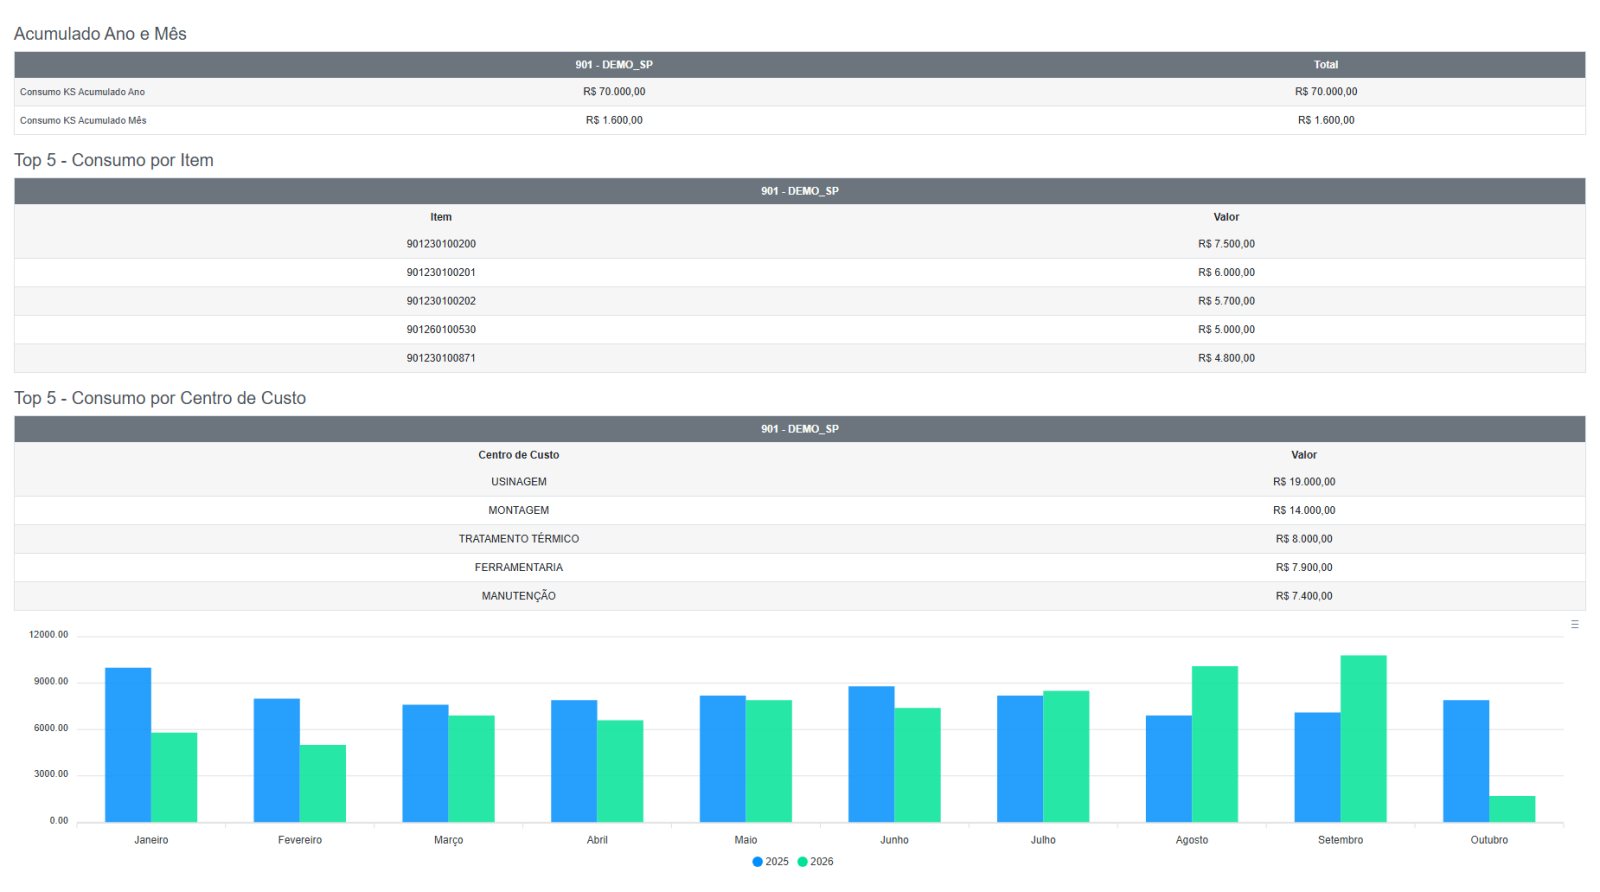Image resolution: width=1600 pixels, height=892 pixels.
Task: Click the 'R$ 14.000,00' cost center value
Action: [x=1304, y=510]
